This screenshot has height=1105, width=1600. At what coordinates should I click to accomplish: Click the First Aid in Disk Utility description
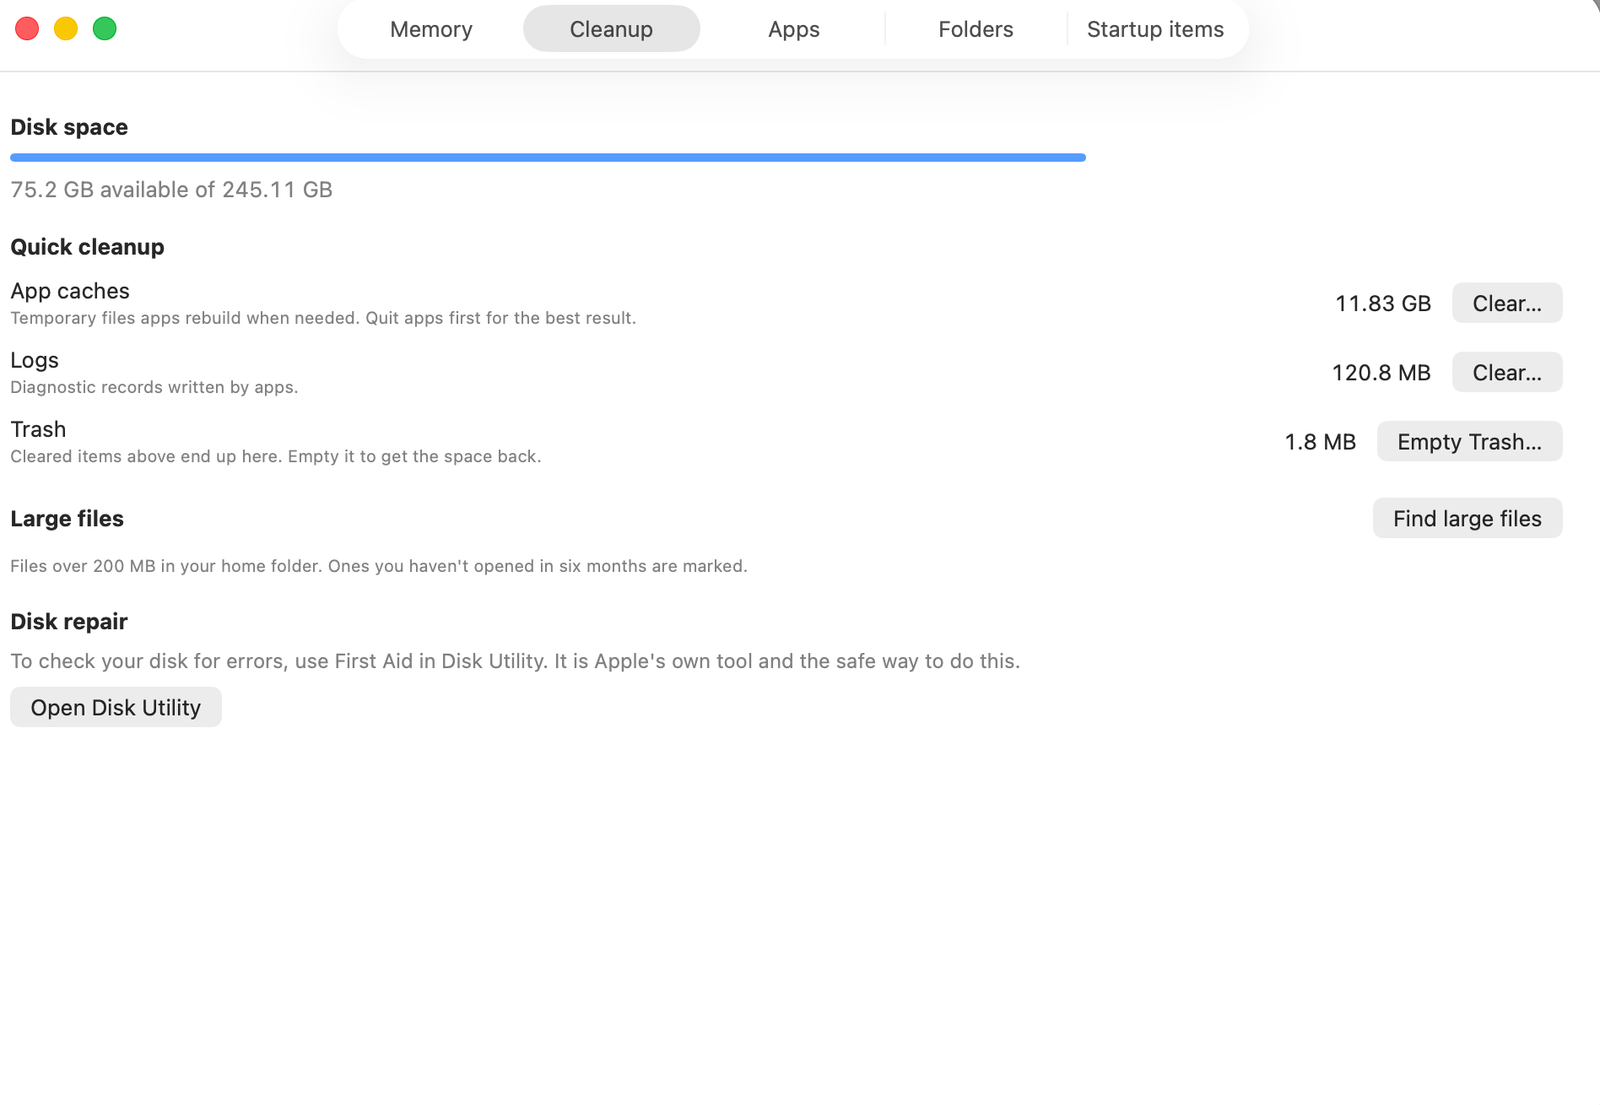click(x=515, y=661)
